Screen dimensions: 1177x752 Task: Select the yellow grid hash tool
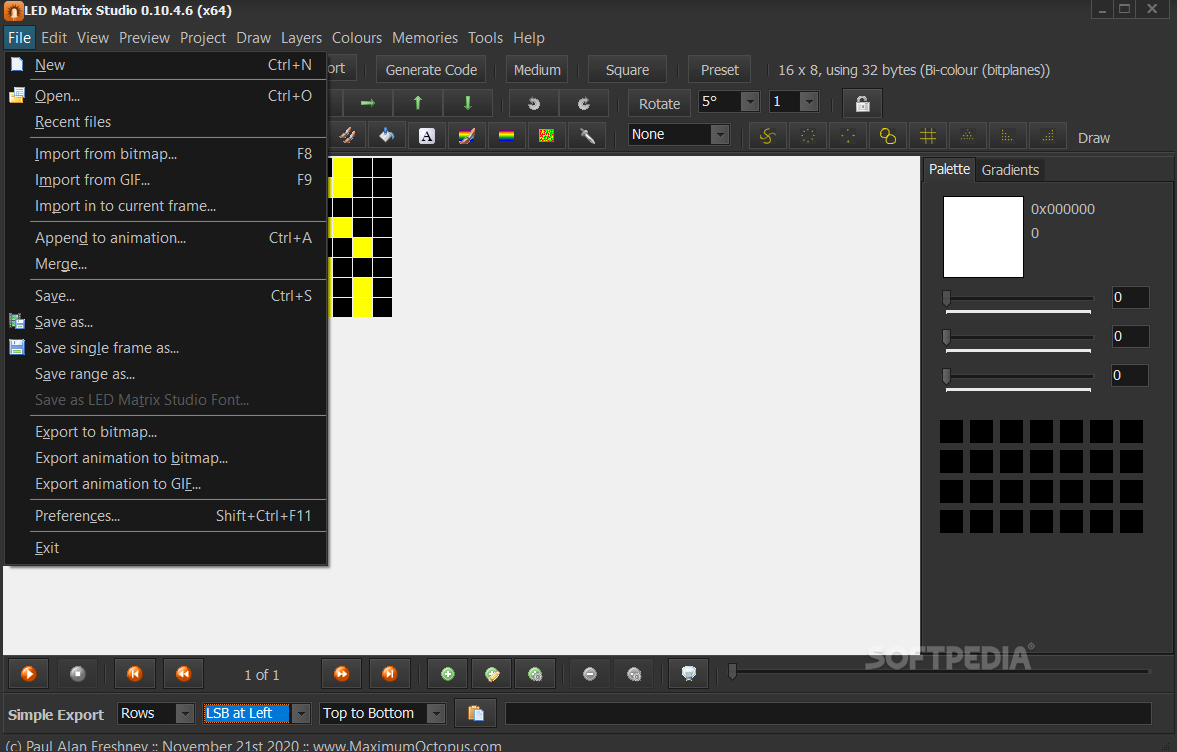click(x=928, y=136)
